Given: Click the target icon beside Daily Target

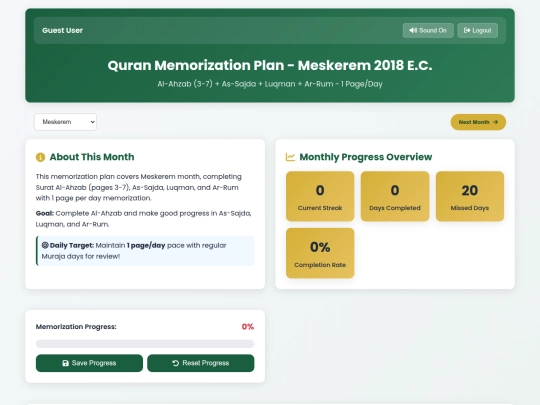Looking at the screenshot, I should point(45,245).
